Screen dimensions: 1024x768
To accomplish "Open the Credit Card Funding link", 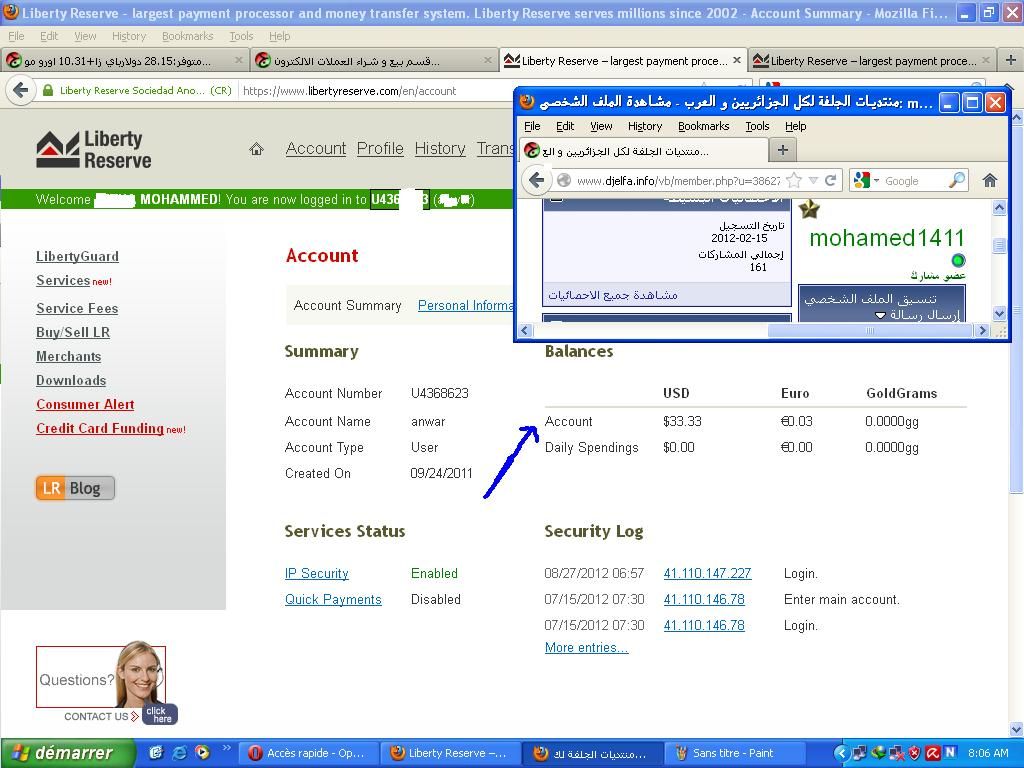I will pos(100,428).
